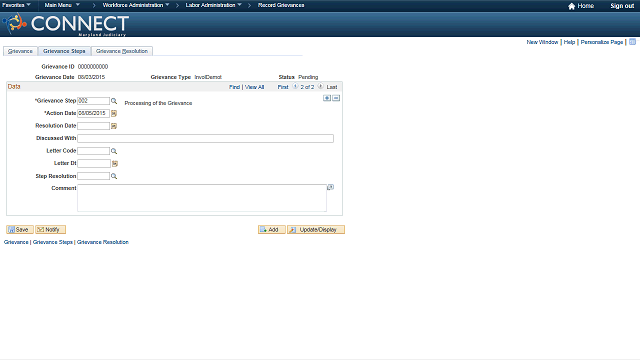Click the Grievance Type value InvolDemot
The height and width of the screenshot is (360, 640).
point(208,77)
